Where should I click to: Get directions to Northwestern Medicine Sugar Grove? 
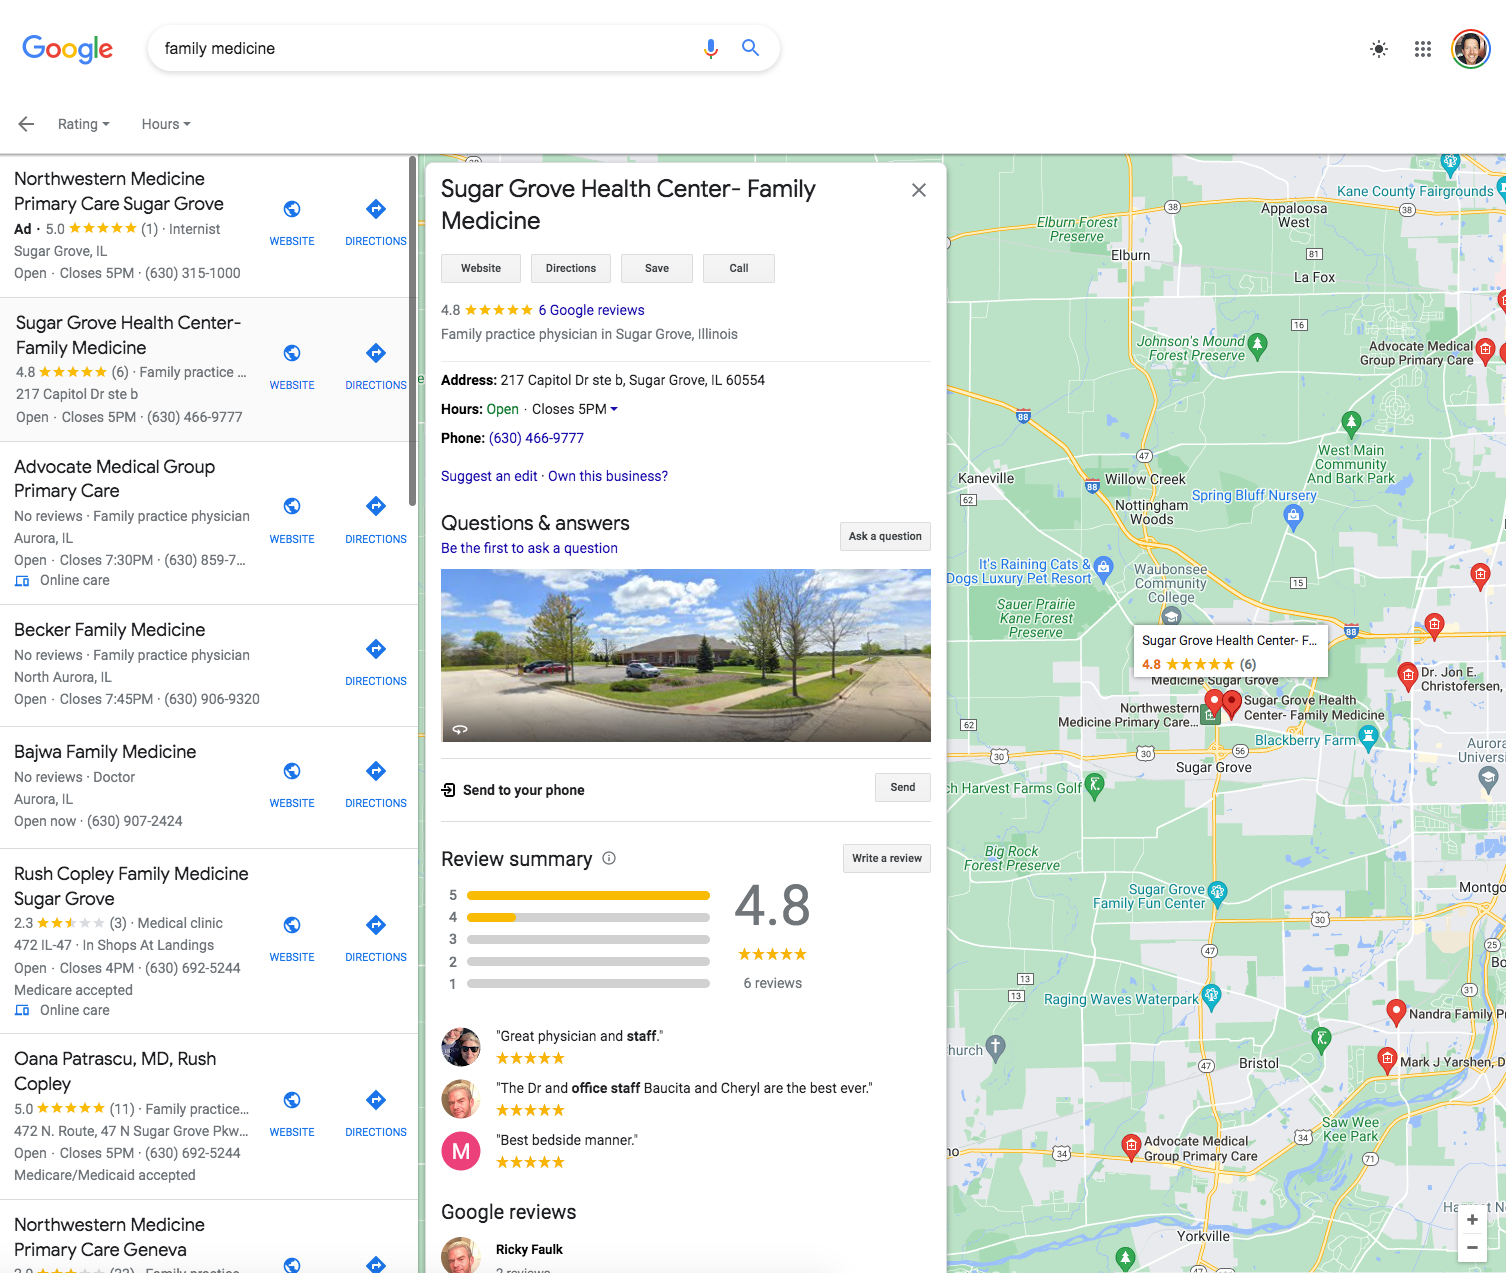tap(376, 222)
